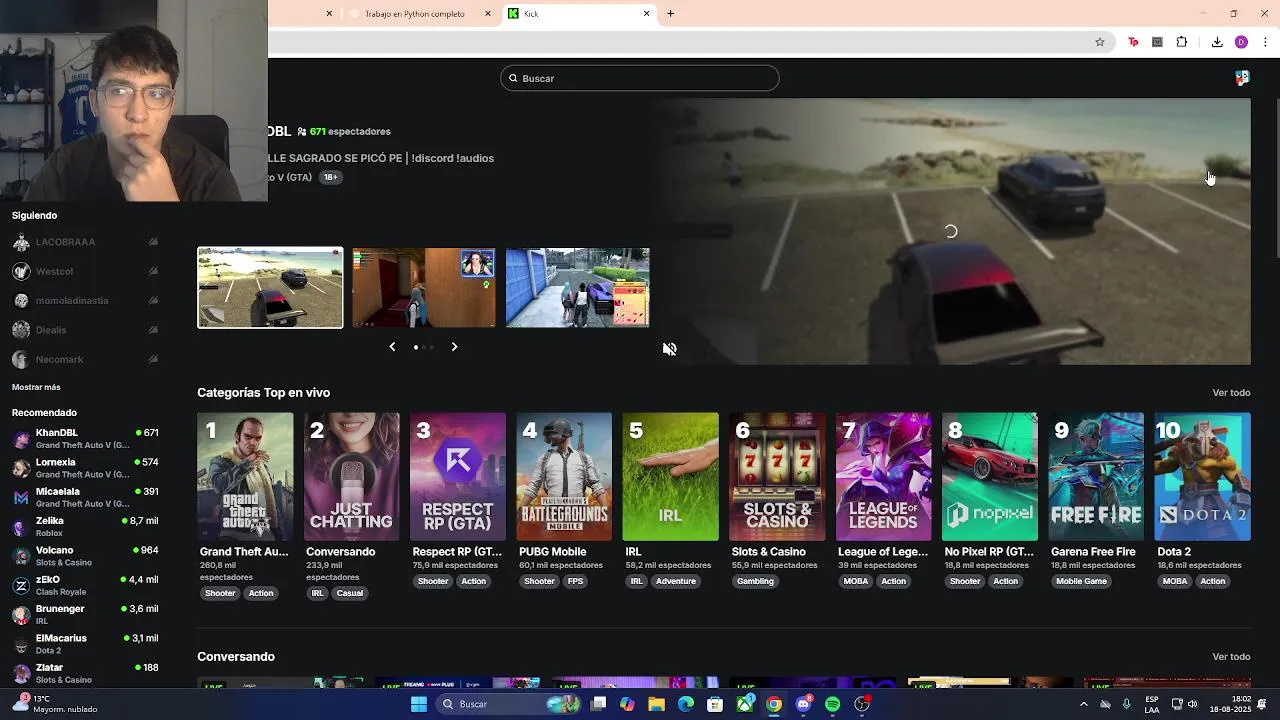Screen dimensions: 1280x720
Task: Click Ver todo for Categorías Top en vivo
Action: coord(1231,393)
